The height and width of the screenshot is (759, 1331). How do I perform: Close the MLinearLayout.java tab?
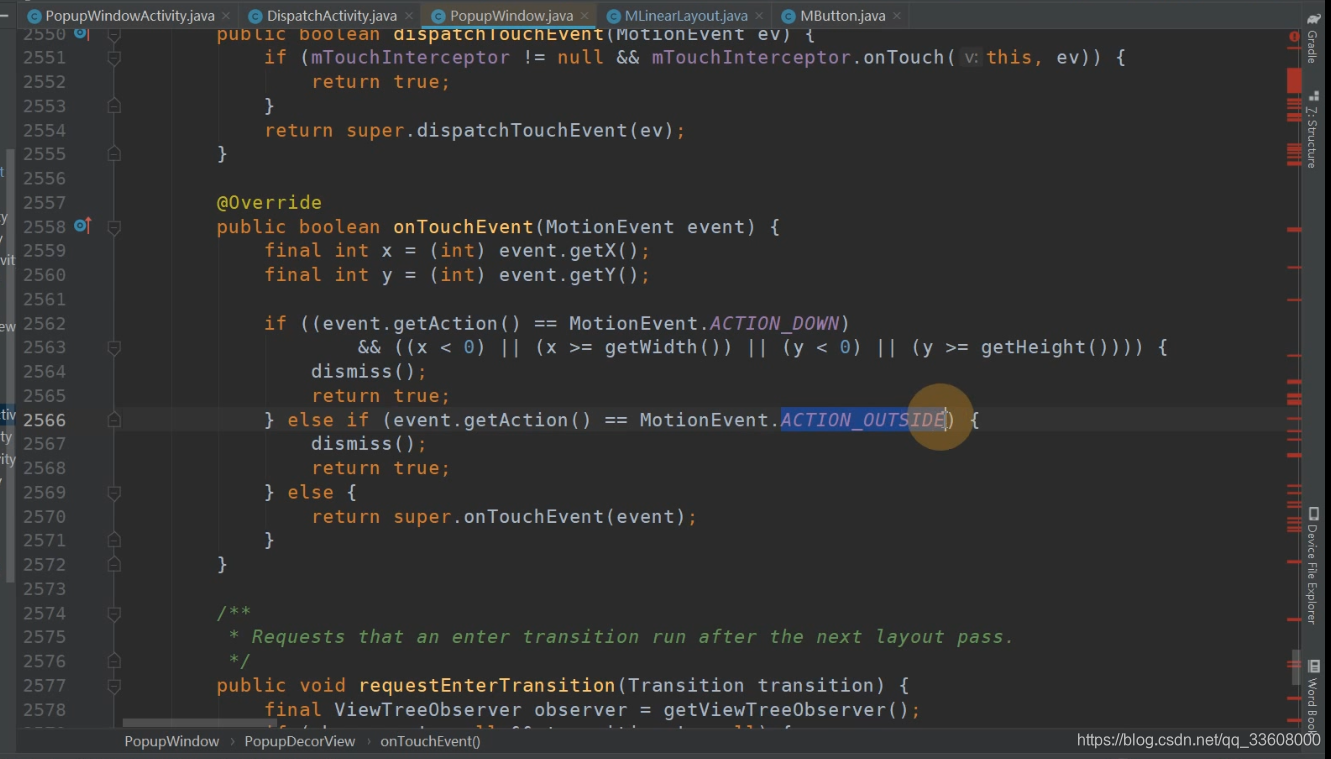click(759, 16)
